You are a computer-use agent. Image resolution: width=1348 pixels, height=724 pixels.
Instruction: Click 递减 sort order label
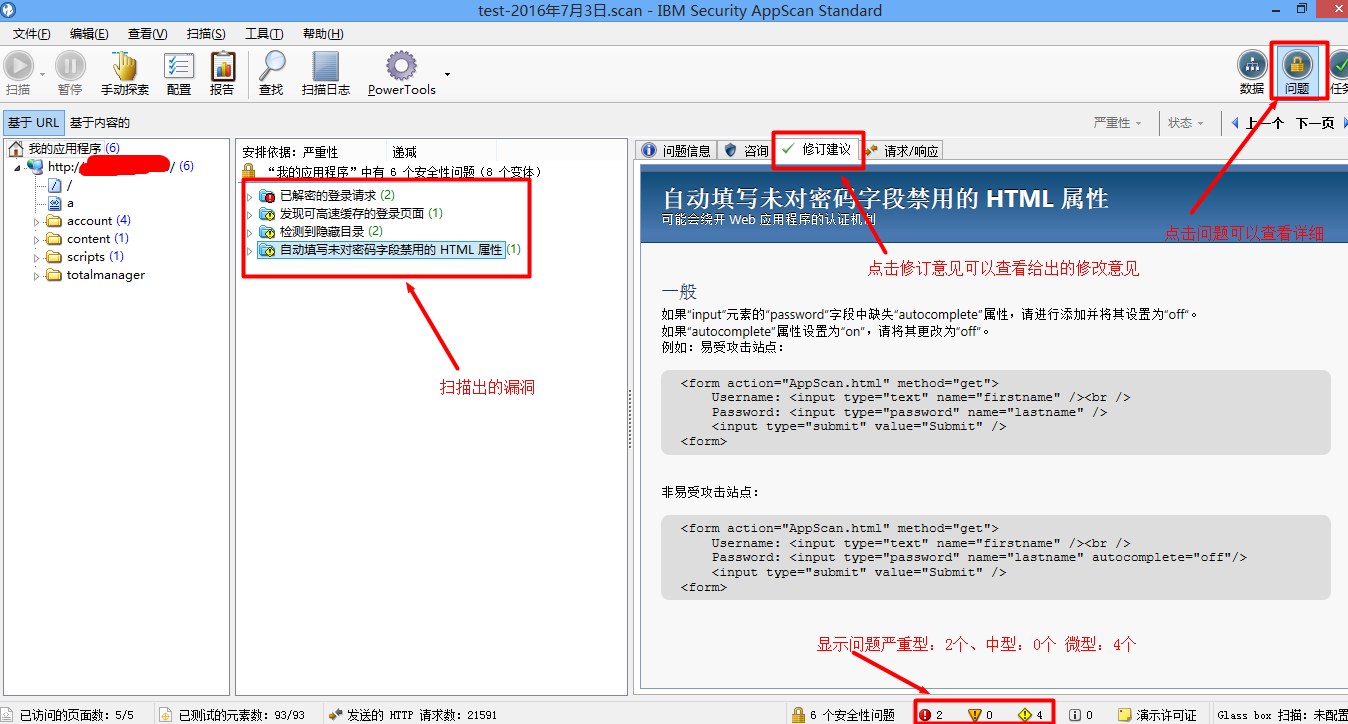click(x=404, y=152)
